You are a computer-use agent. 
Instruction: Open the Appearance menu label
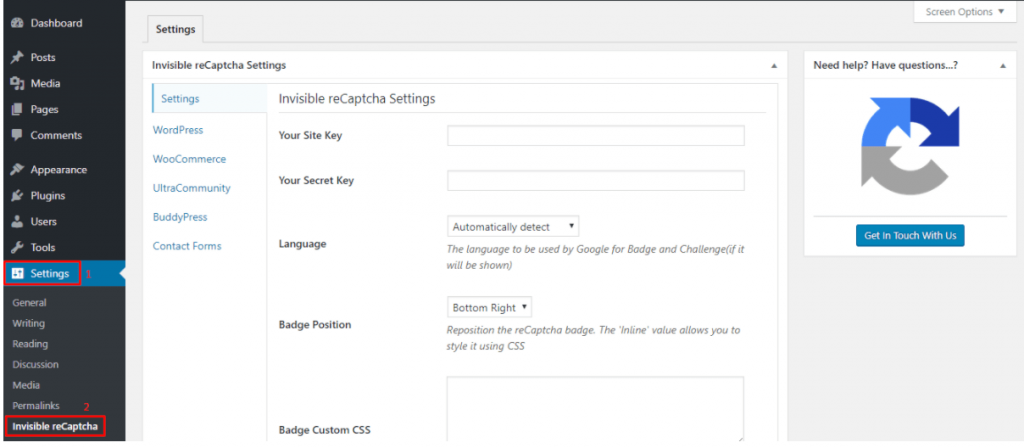(59, 170)
